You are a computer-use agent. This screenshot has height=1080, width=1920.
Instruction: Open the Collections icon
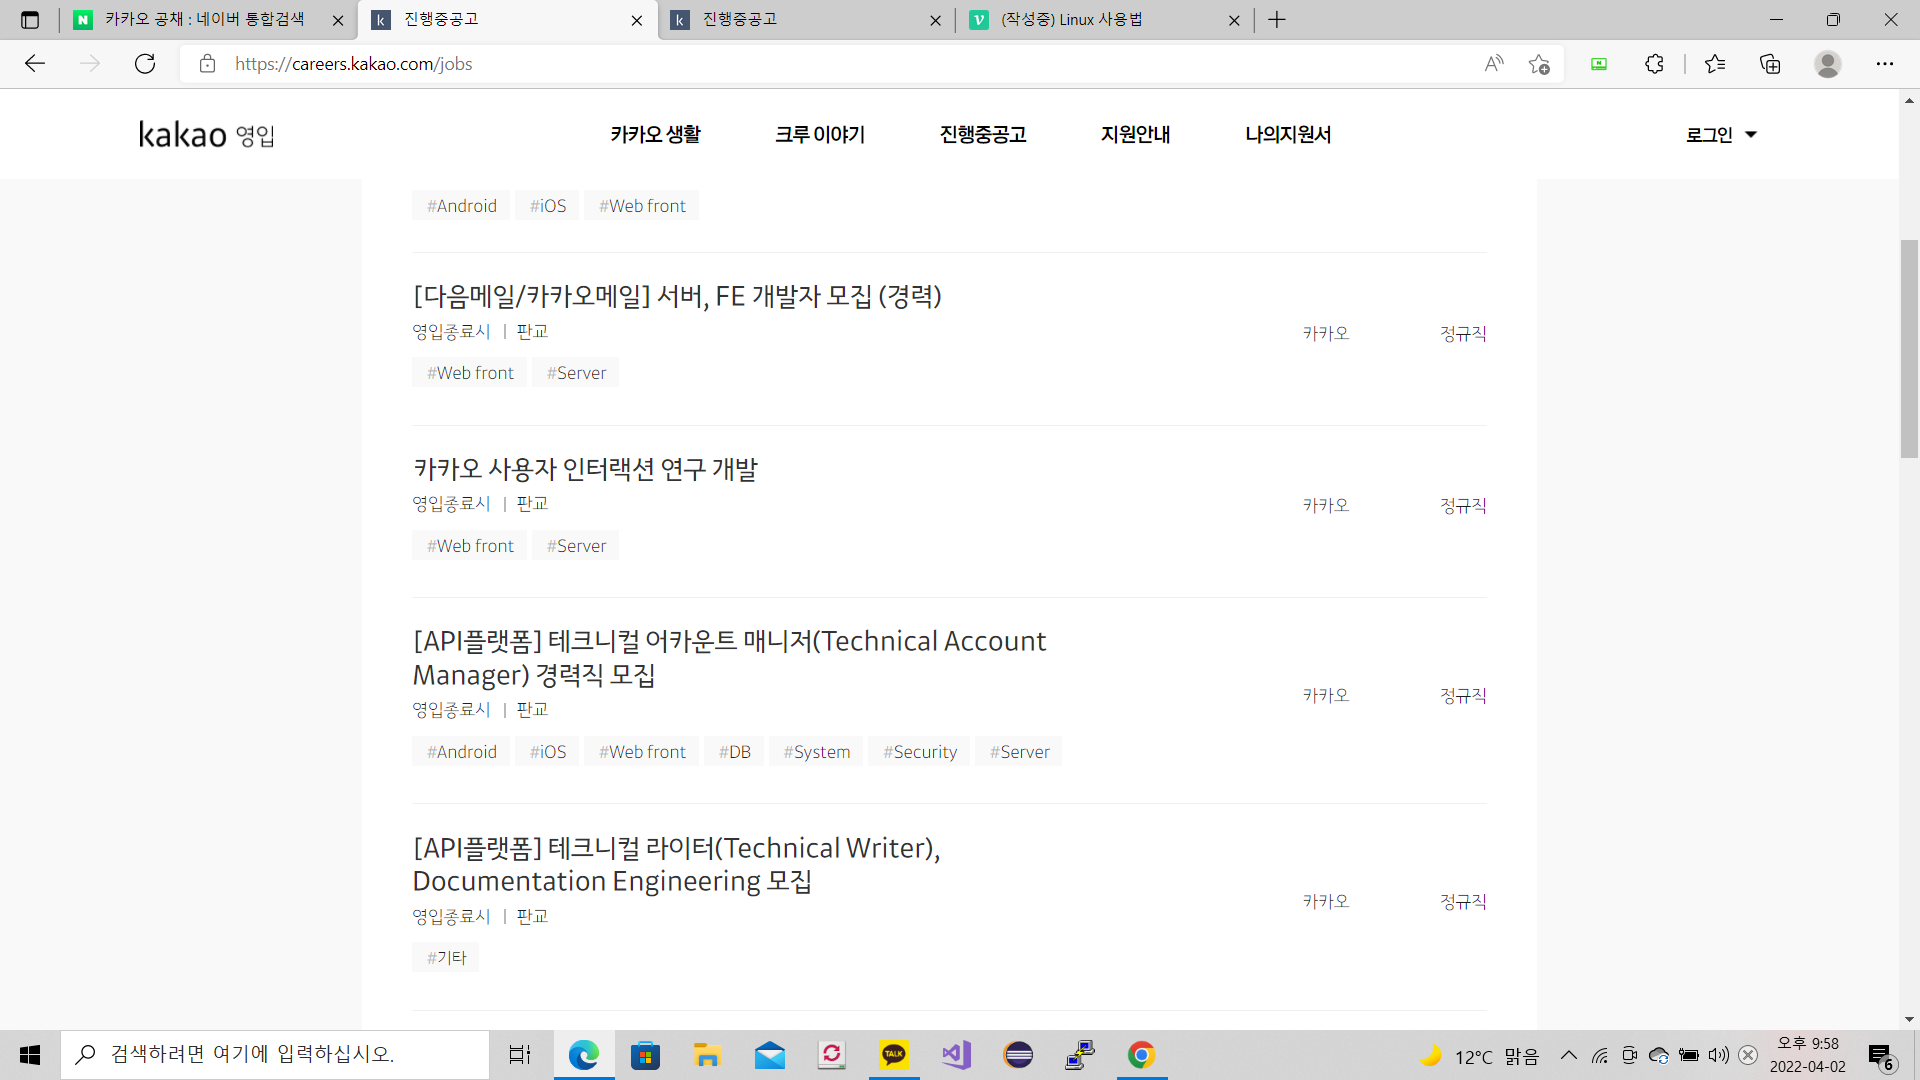click(1770, 64)
